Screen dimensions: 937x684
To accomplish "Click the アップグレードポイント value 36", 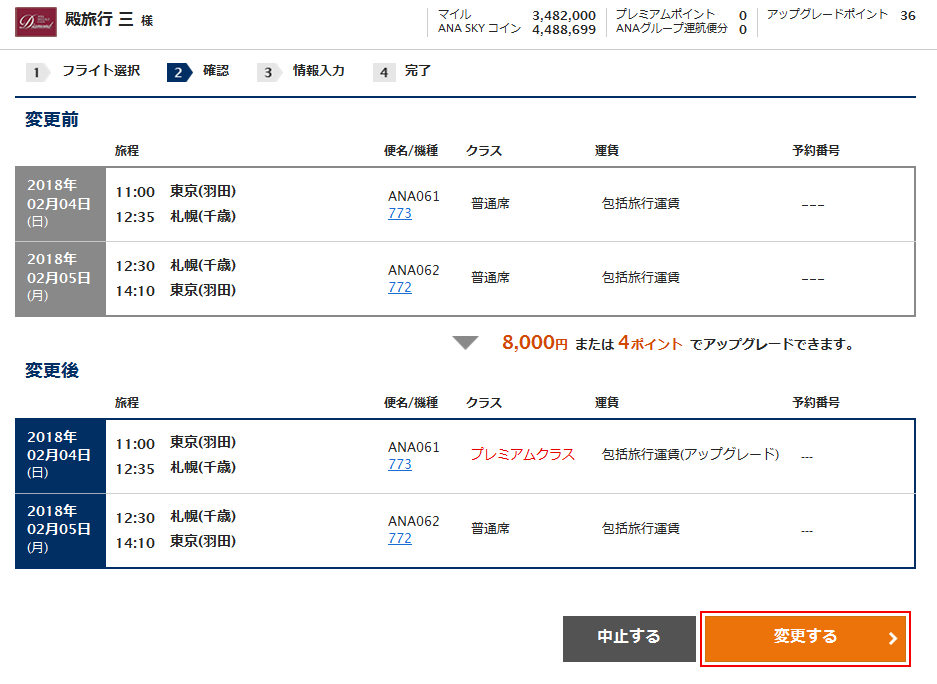I will (x=907, y=15).
